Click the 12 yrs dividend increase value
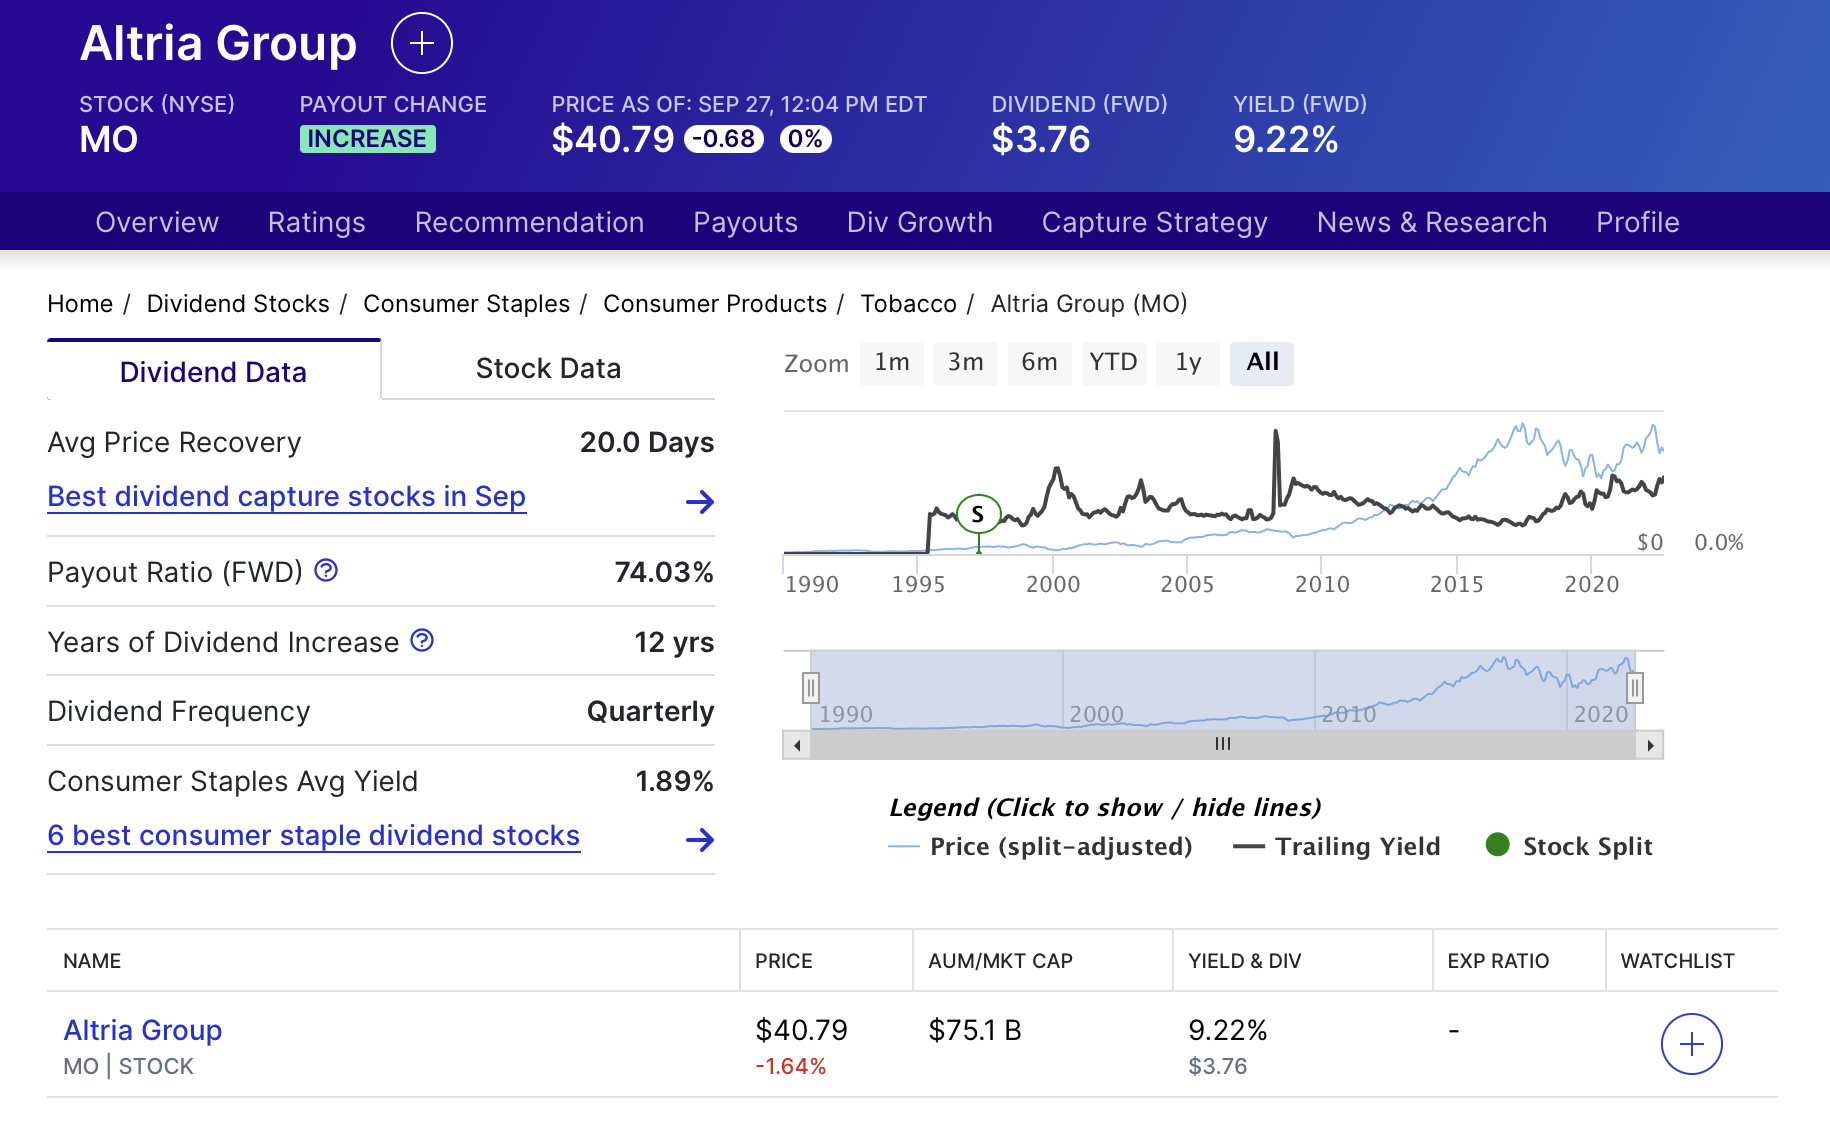The width and height of the screenshot is (1830, 1130). point(674,642)
